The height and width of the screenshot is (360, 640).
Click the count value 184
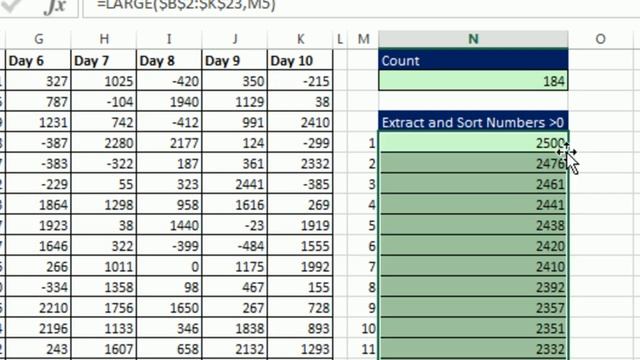click(473, 81)
